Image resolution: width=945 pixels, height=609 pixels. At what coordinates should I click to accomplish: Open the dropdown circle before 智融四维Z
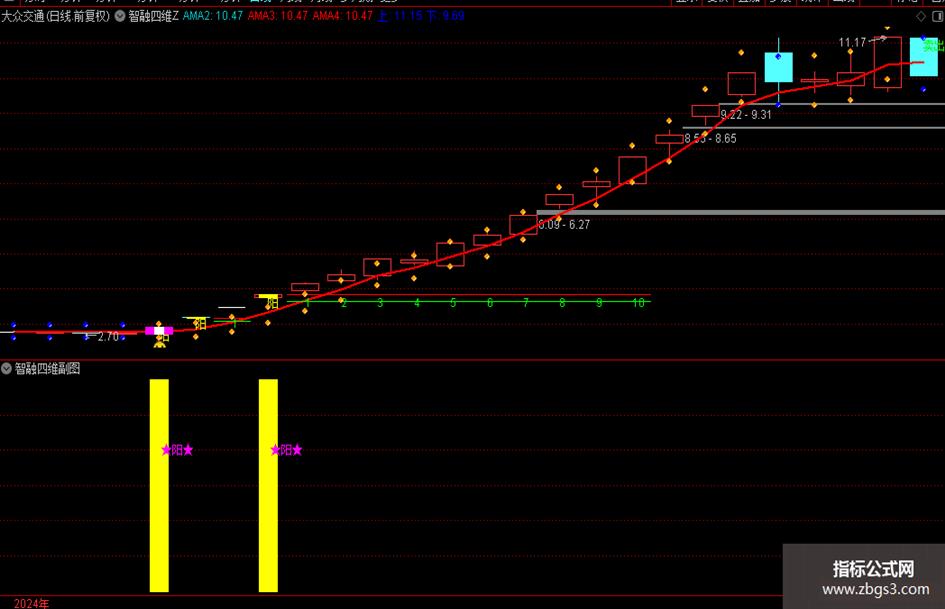[120, 16]
